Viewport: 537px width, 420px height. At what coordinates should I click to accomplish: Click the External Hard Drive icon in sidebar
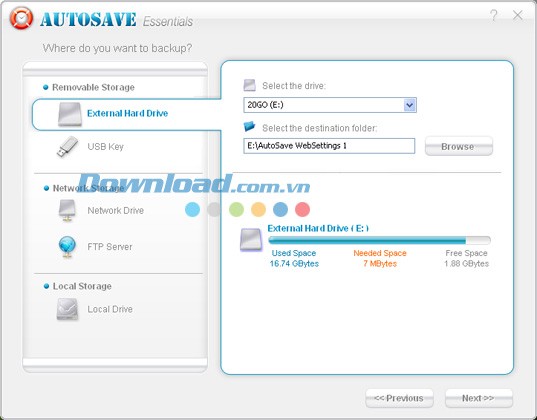pos(70,114)
